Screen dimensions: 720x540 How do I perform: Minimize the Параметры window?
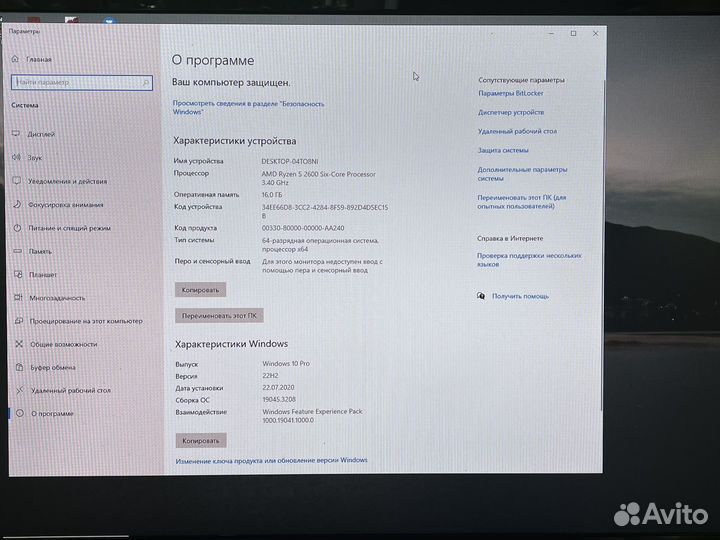click(x=551, y=34)
